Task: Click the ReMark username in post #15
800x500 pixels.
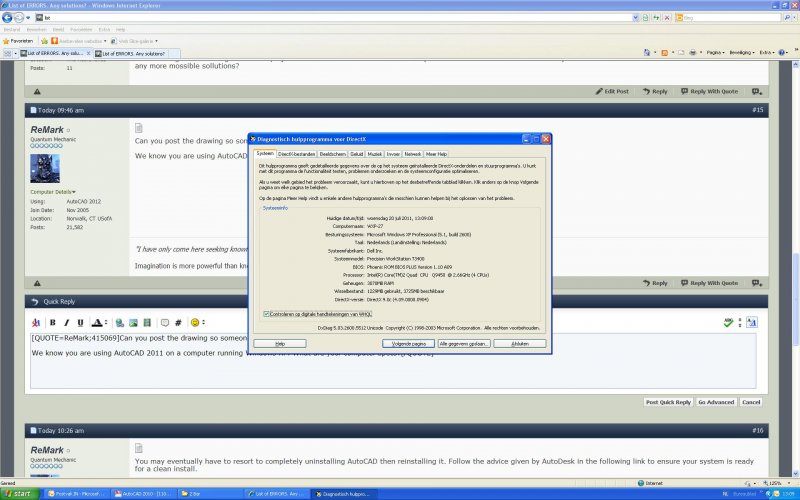Action: (x=47, y=130)
